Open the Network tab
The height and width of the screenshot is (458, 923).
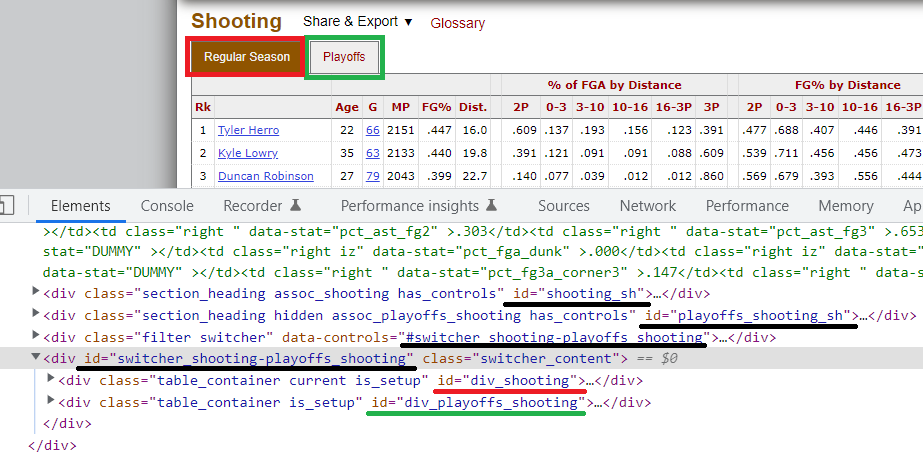(648, 205)
